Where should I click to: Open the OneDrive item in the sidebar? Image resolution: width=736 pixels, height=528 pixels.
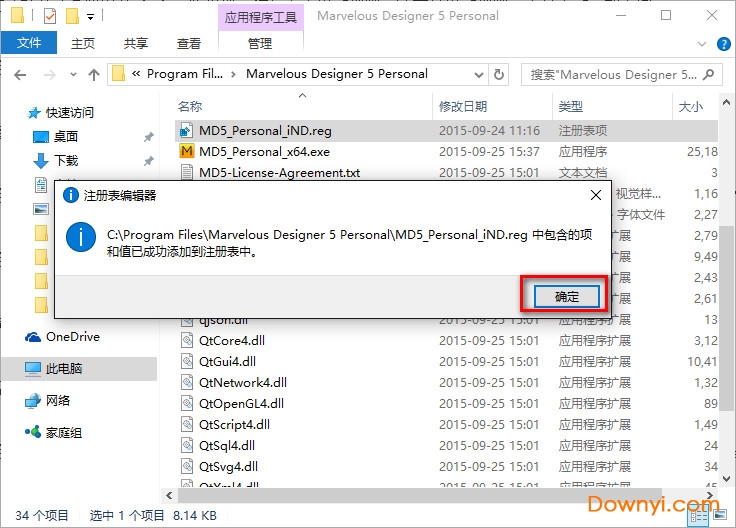[x=72, y=337]
